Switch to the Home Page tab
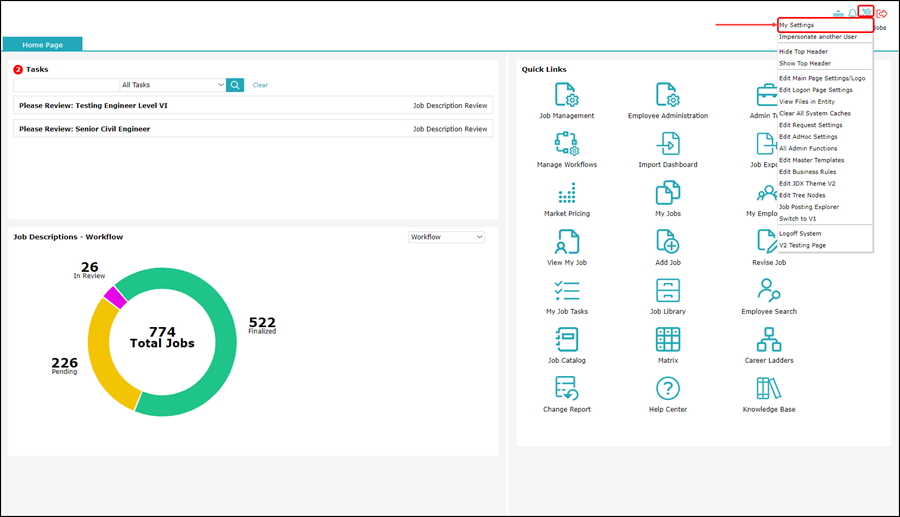Viewport: 900px width, 517px height. (42, 44)
